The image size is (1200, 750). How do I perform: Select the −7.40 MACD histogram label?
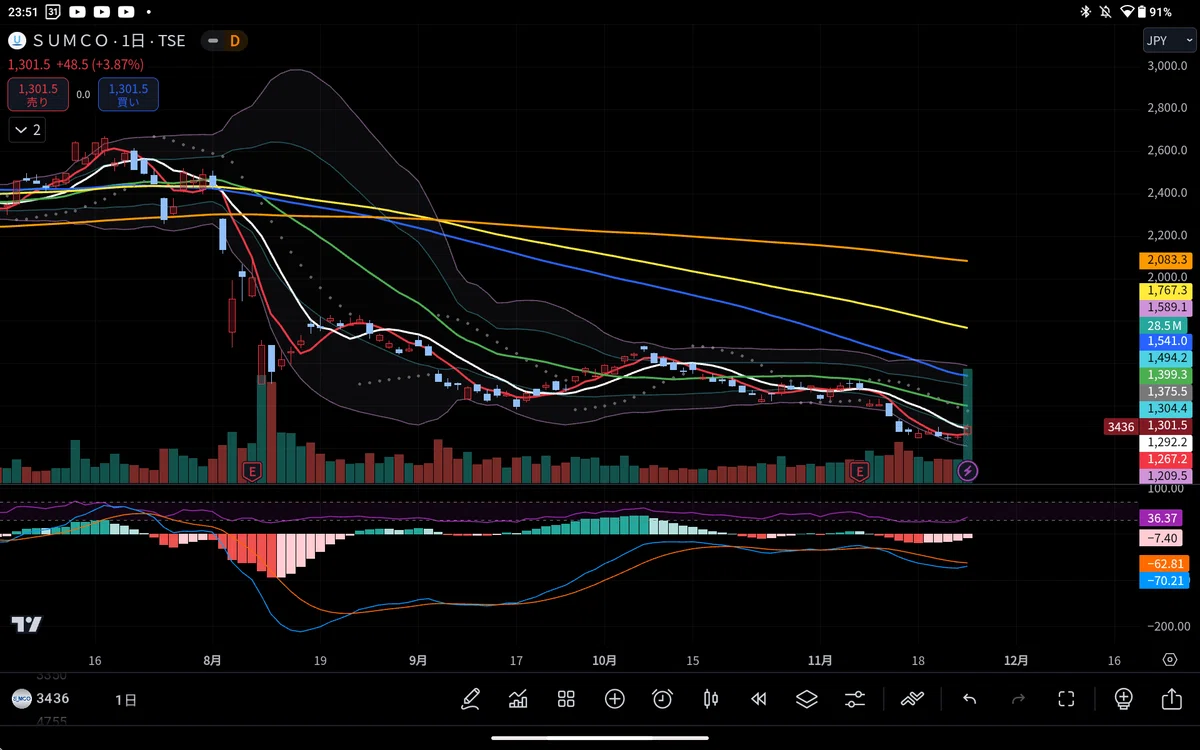click(1161, 538)
